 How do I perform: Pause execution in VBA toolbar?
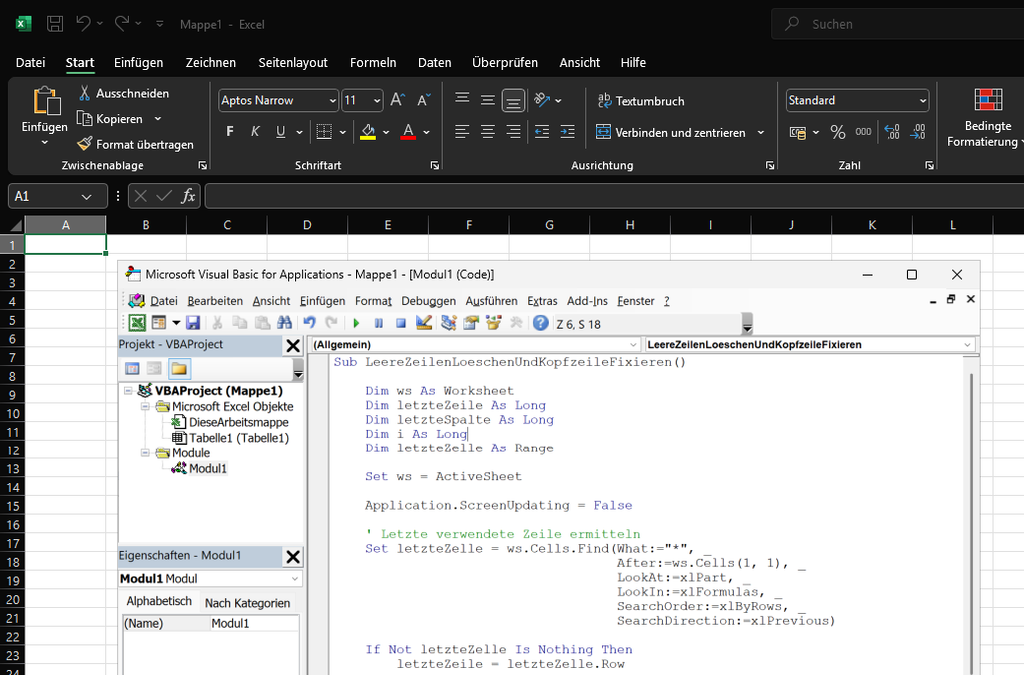379,323
